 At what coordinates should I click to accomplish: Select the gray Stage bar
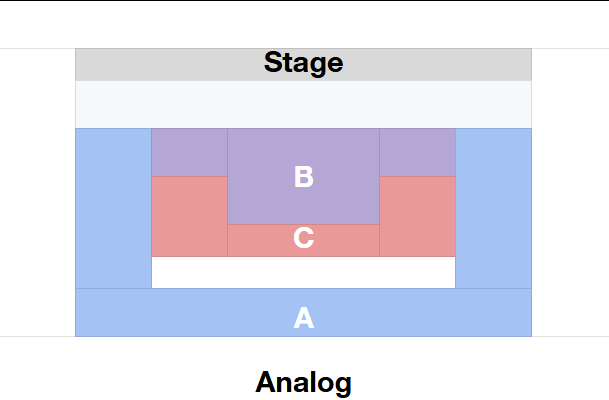150,64
